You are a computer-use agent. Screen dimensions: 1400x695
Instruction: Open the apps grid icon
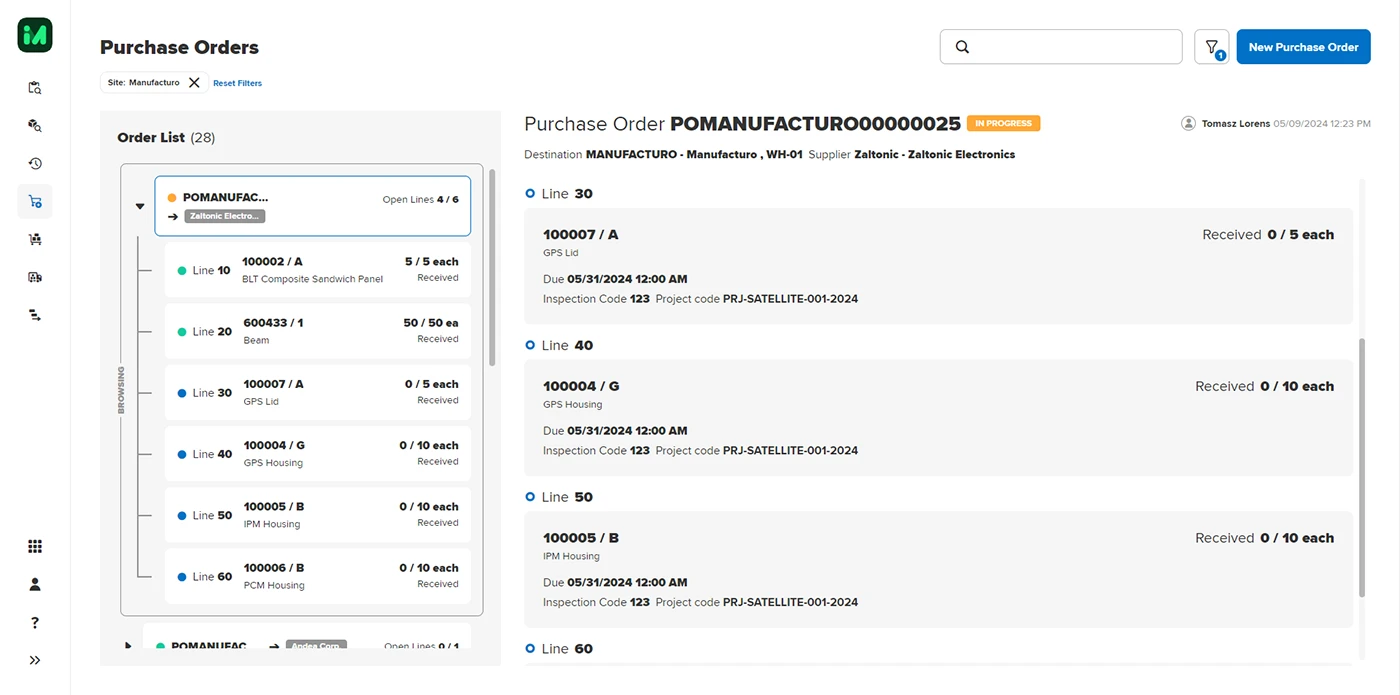point(35,546)
